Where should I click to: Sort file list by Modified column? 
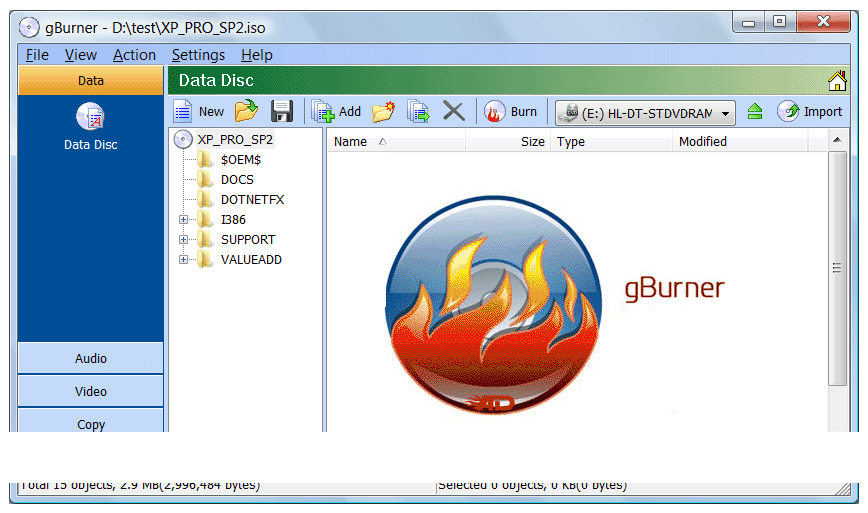740,142
